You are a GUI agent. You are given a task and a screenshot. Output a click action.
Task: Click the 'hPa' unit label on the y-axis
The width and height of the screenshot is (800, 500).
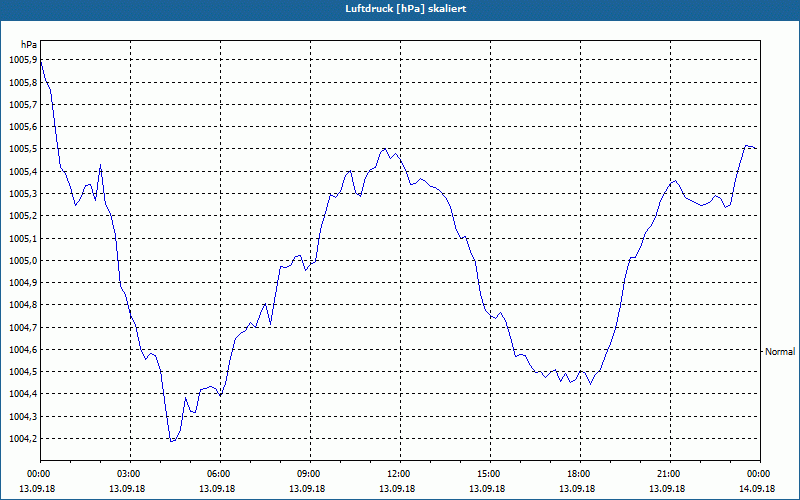(29, 45)
